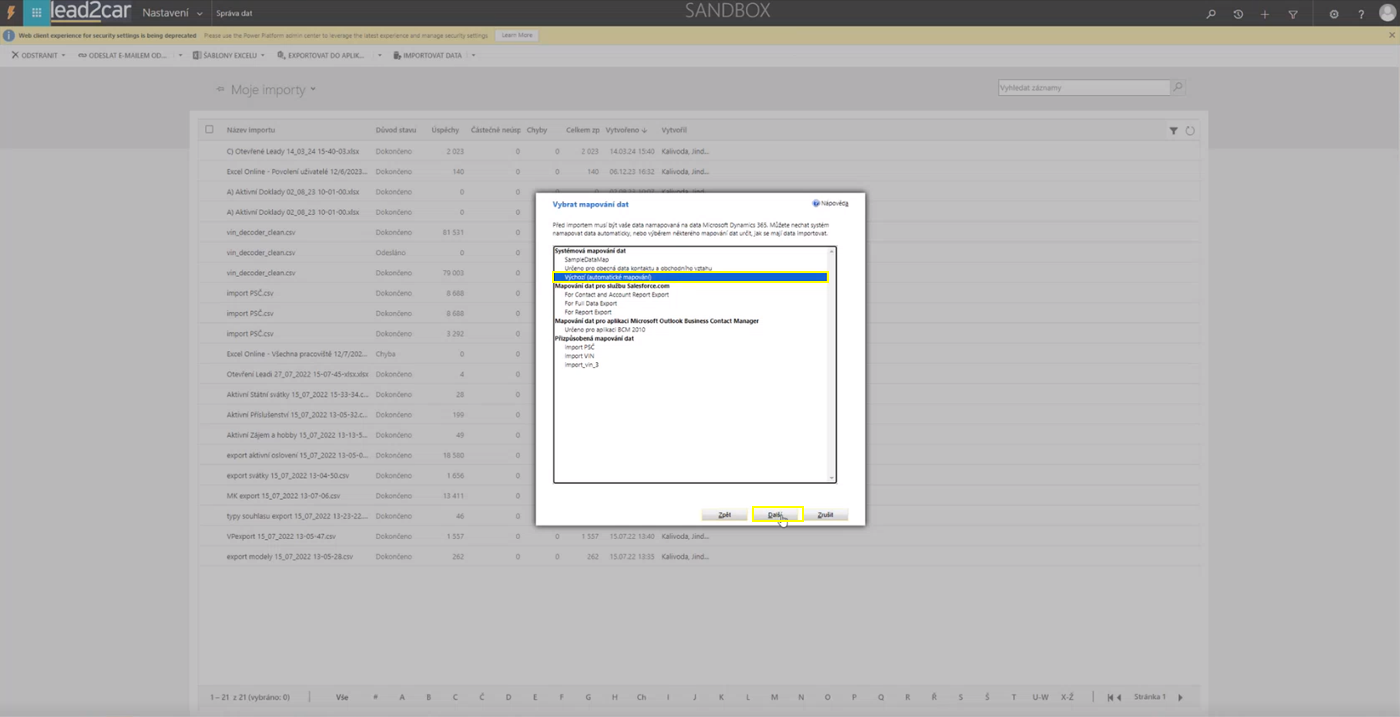Screen dimensions: 1400x717
Task: Open the user profile avatar
Action: pos(1387,13)
